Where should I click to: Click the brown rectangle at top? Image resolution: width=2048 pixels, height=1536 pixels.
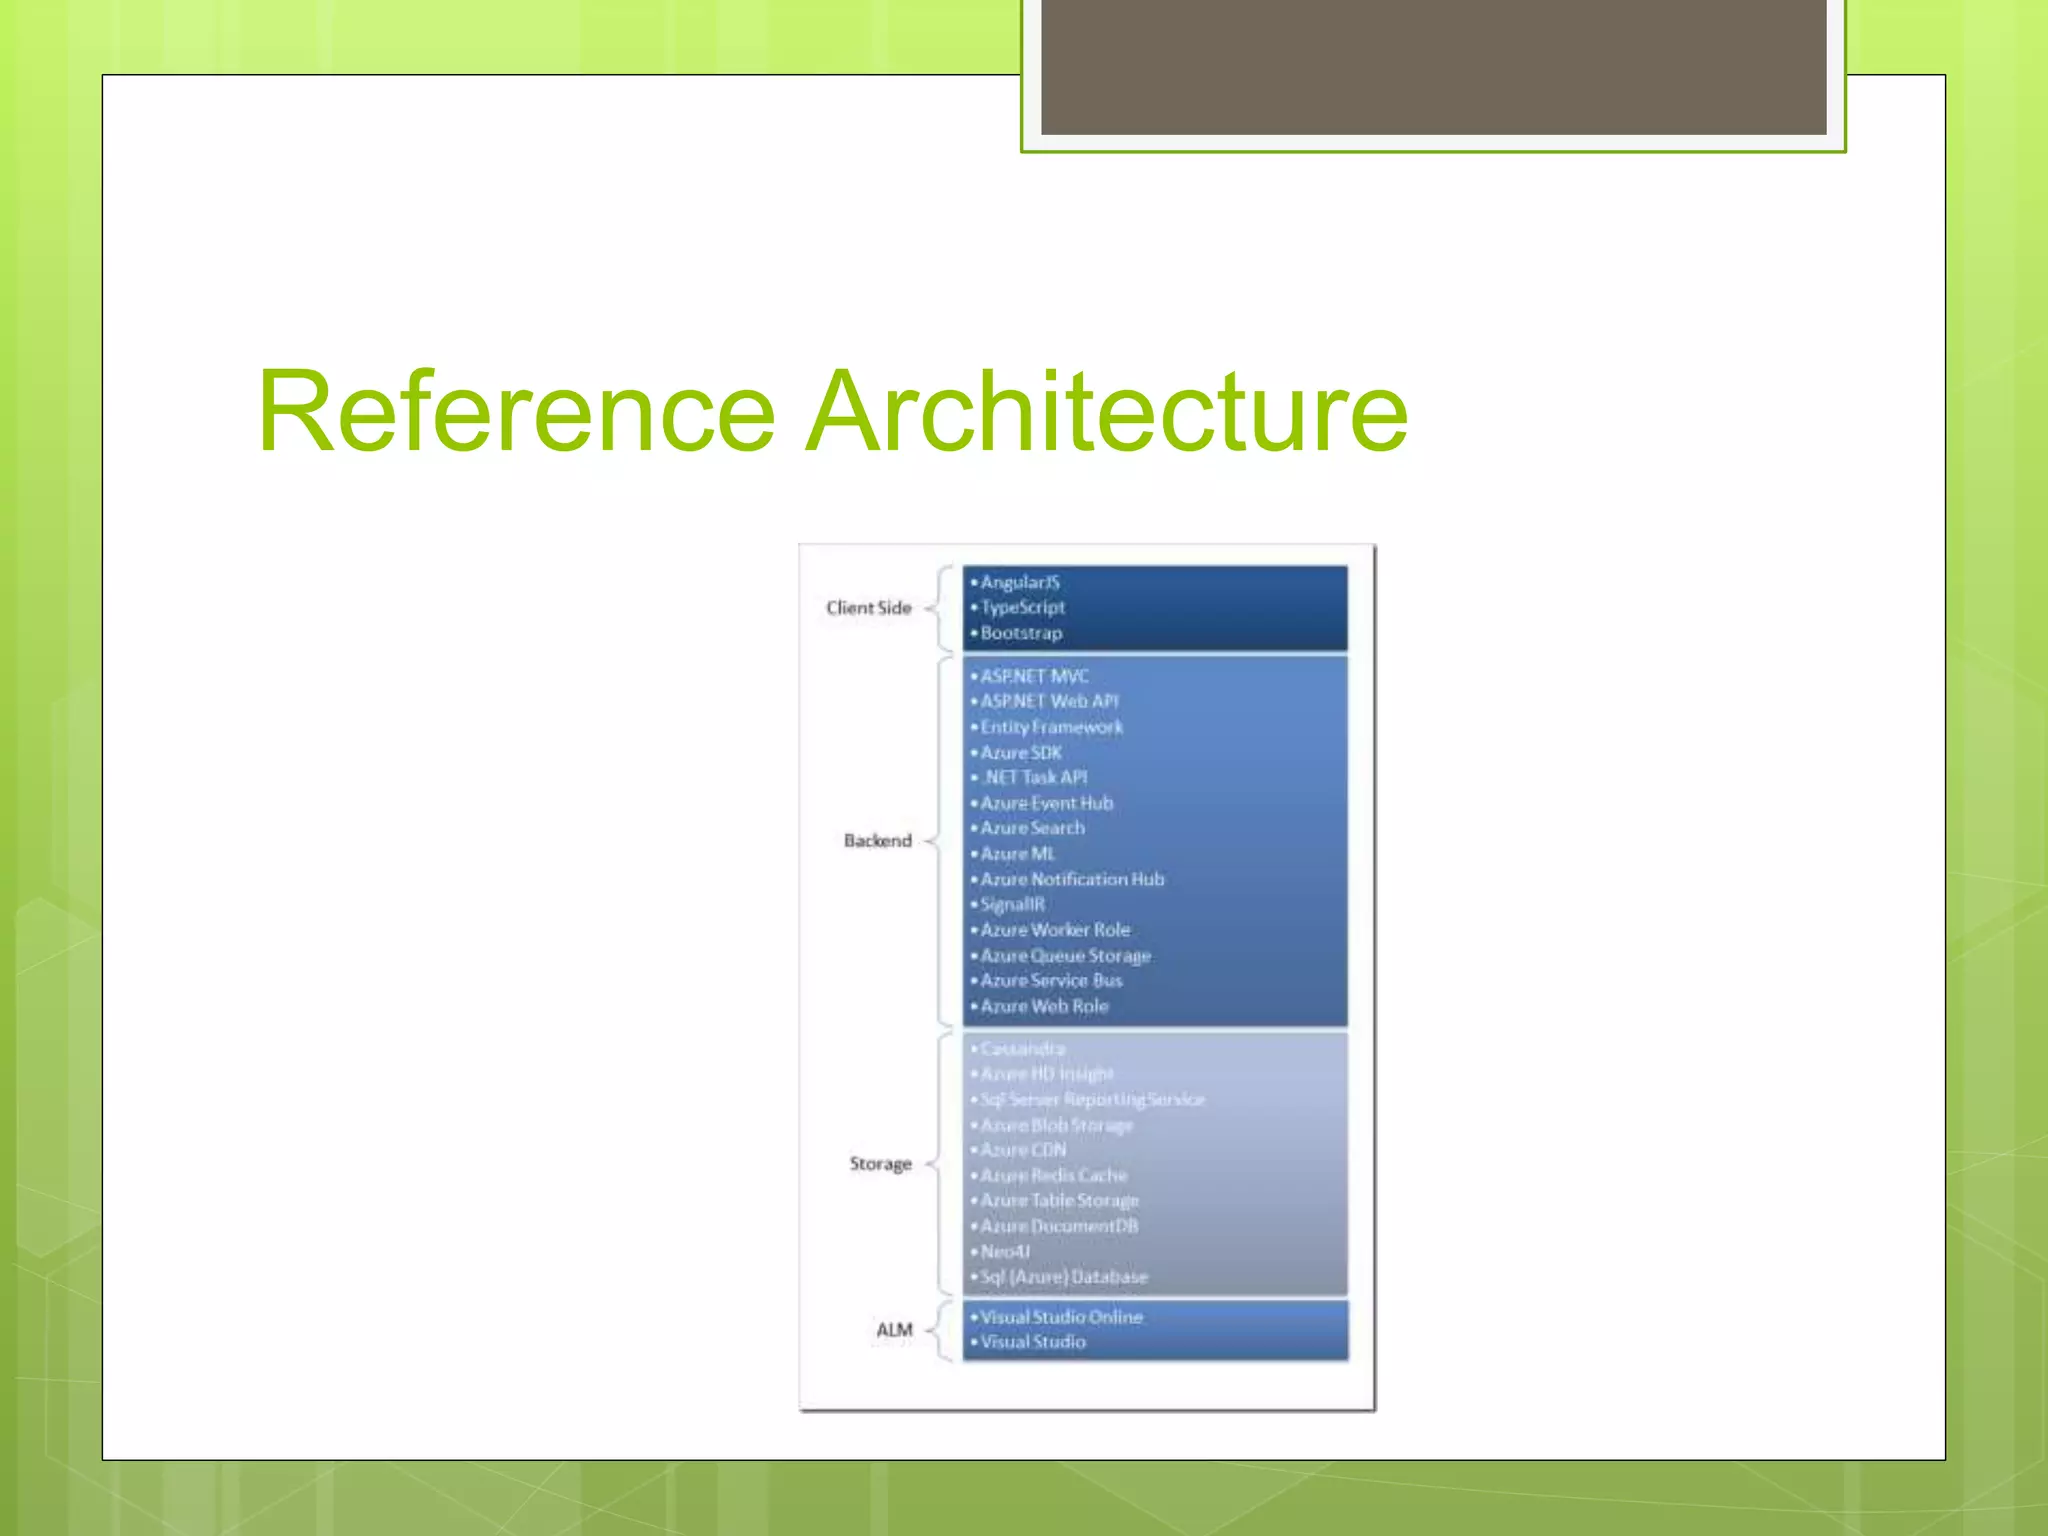1433,66
